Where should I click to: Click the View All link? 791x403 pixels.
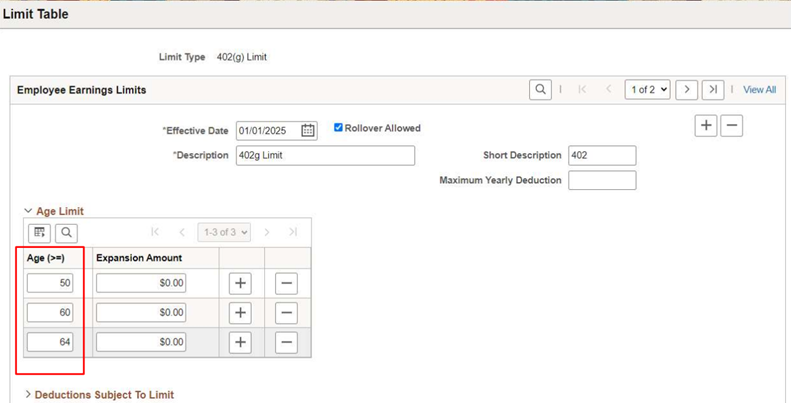point(759,90)
